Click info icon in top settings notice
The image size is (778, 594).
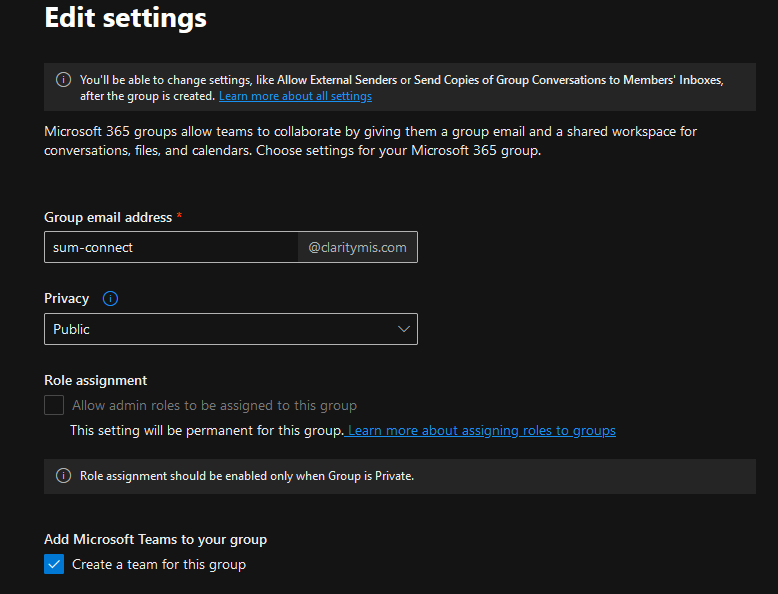64,79
